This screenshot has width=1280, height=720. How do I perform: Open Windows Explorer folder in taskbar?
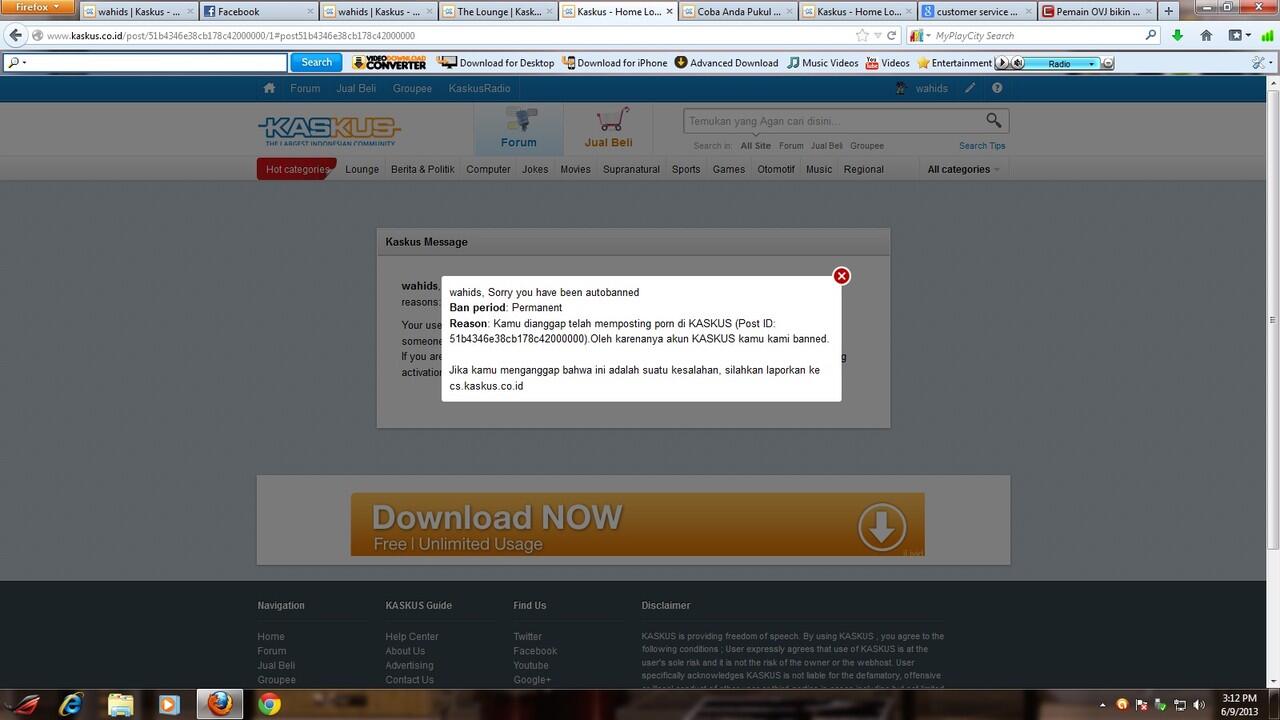(x=121, y=704)
